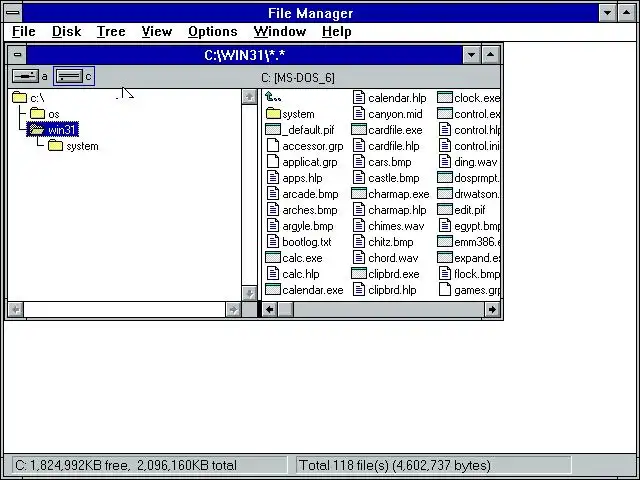
Task: Click the Total 118 file(s) status text
Action: click(x=395, y=465)
